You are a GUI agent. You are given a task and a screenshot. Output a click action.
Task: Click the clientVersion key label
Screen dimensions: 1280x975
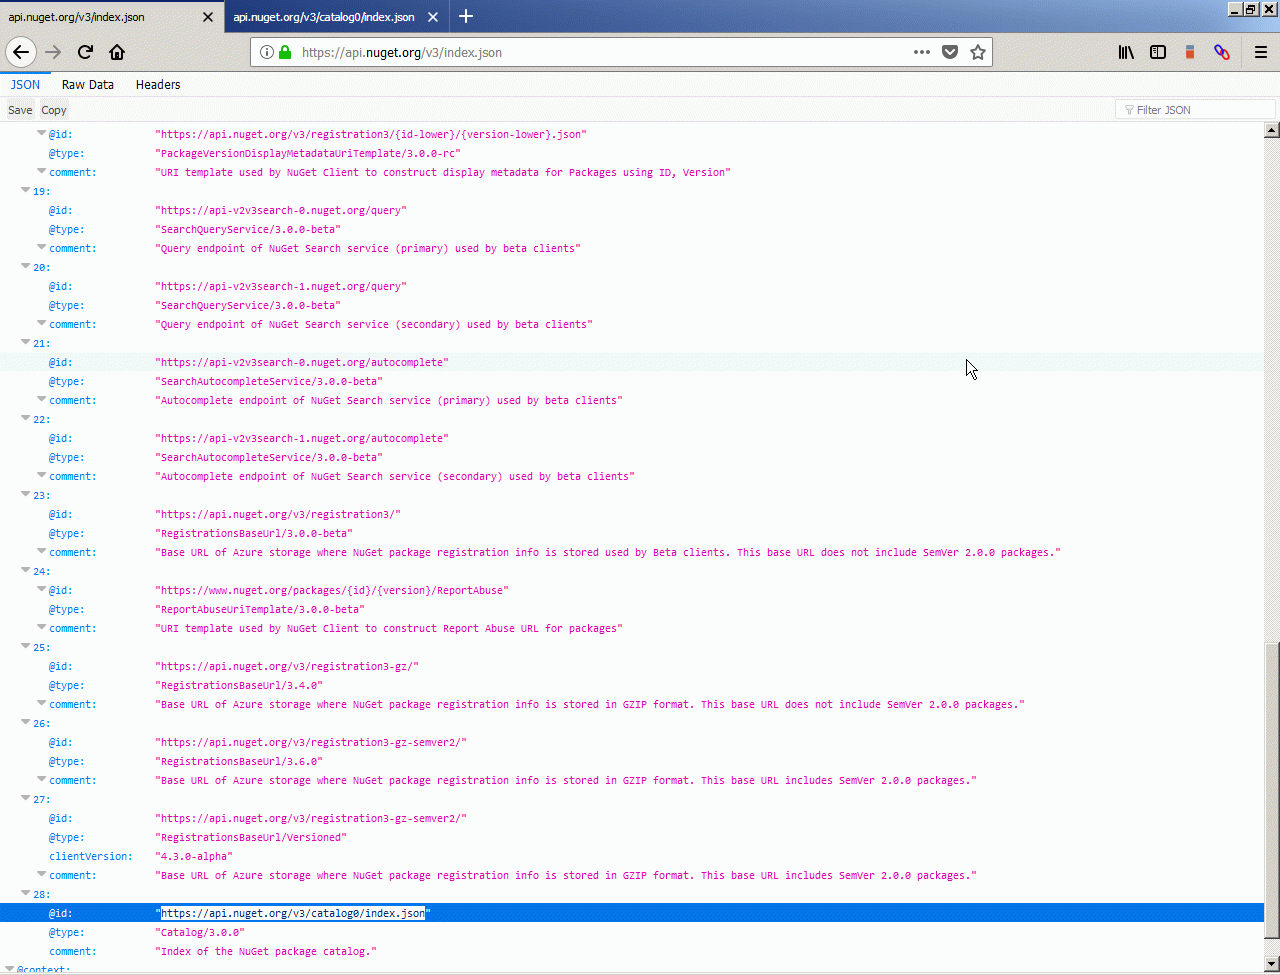[x=91, y=856]
